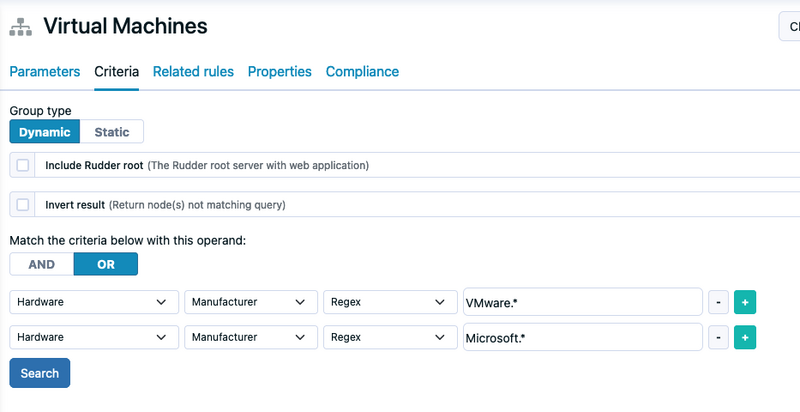800x412 pixels.
Task: Check the Include Rudder root checkbox
Action: pyautogui.click(x=22, y=165)
